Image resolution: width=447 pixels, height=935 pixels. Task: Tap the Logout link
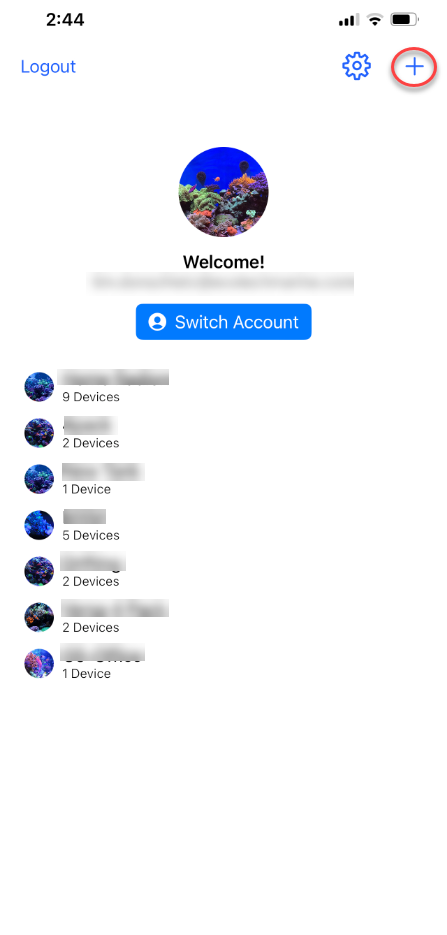pyautogui.click(x=48, y=66)
